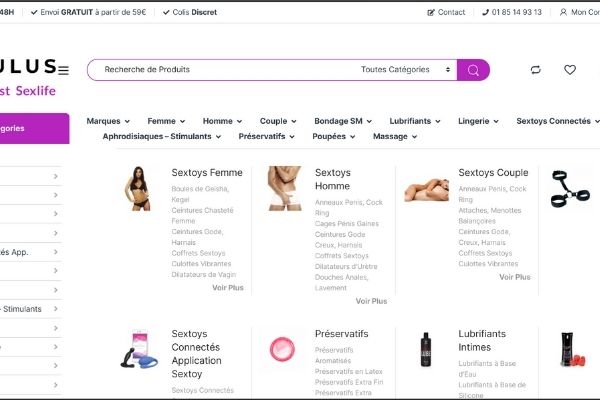Viewport: 600px width, 400px height.
Task: Expand the Marques menu
Action: 108,121
